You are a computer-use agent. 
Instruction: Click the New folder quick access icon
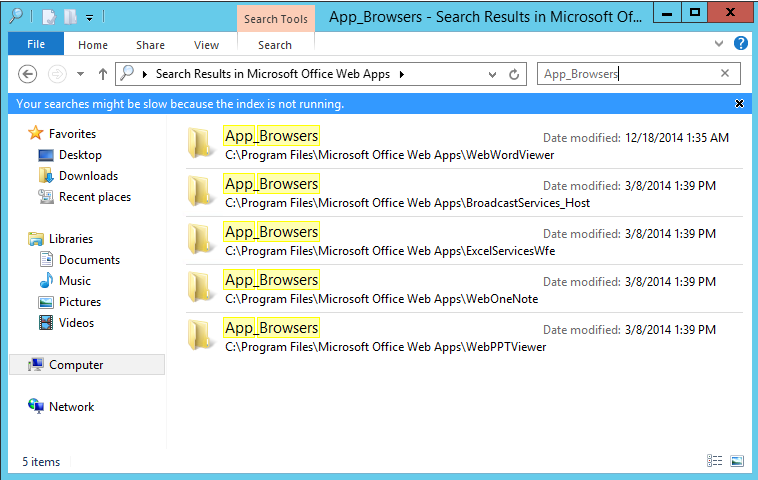(71, 17)
